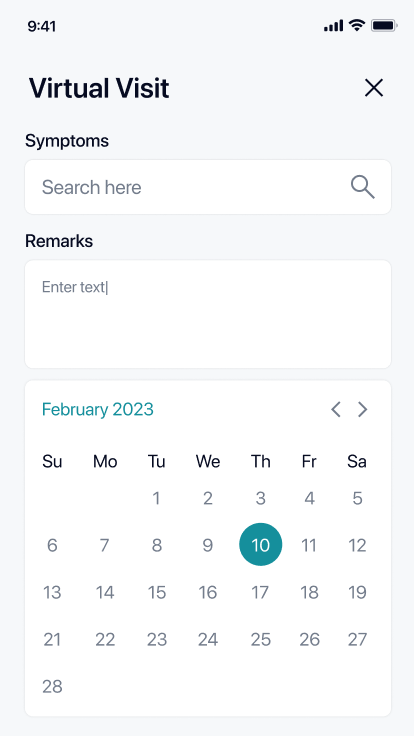Select date 17 under Thursday
The image size is (414, 736).
point(260,592)
